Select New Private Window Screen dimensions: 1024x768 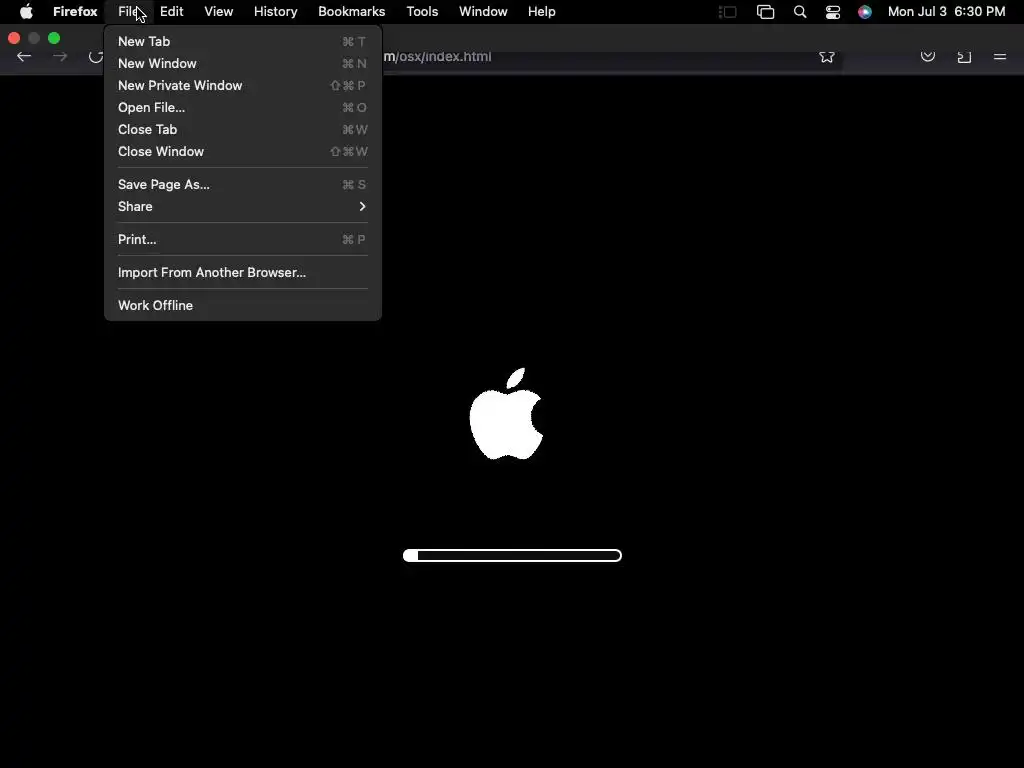click(x=242, y=86)
